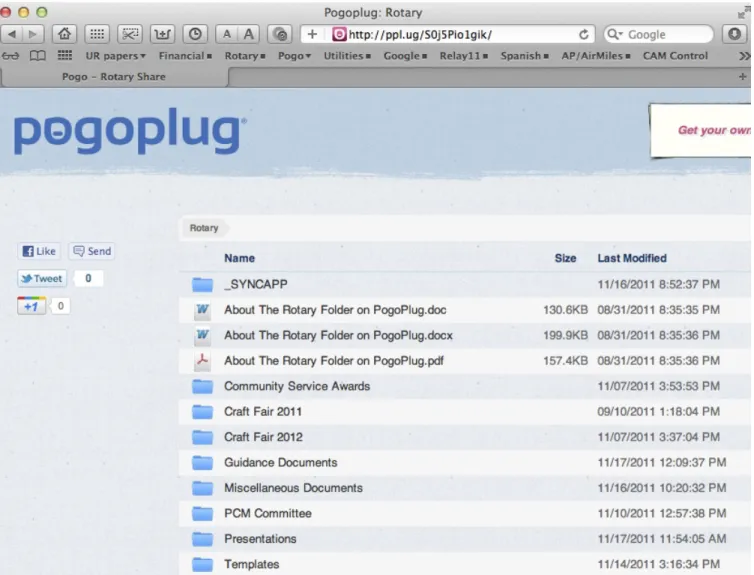Open Presentations folder icon
Screen dimensions: 754x575
(202, 539)
